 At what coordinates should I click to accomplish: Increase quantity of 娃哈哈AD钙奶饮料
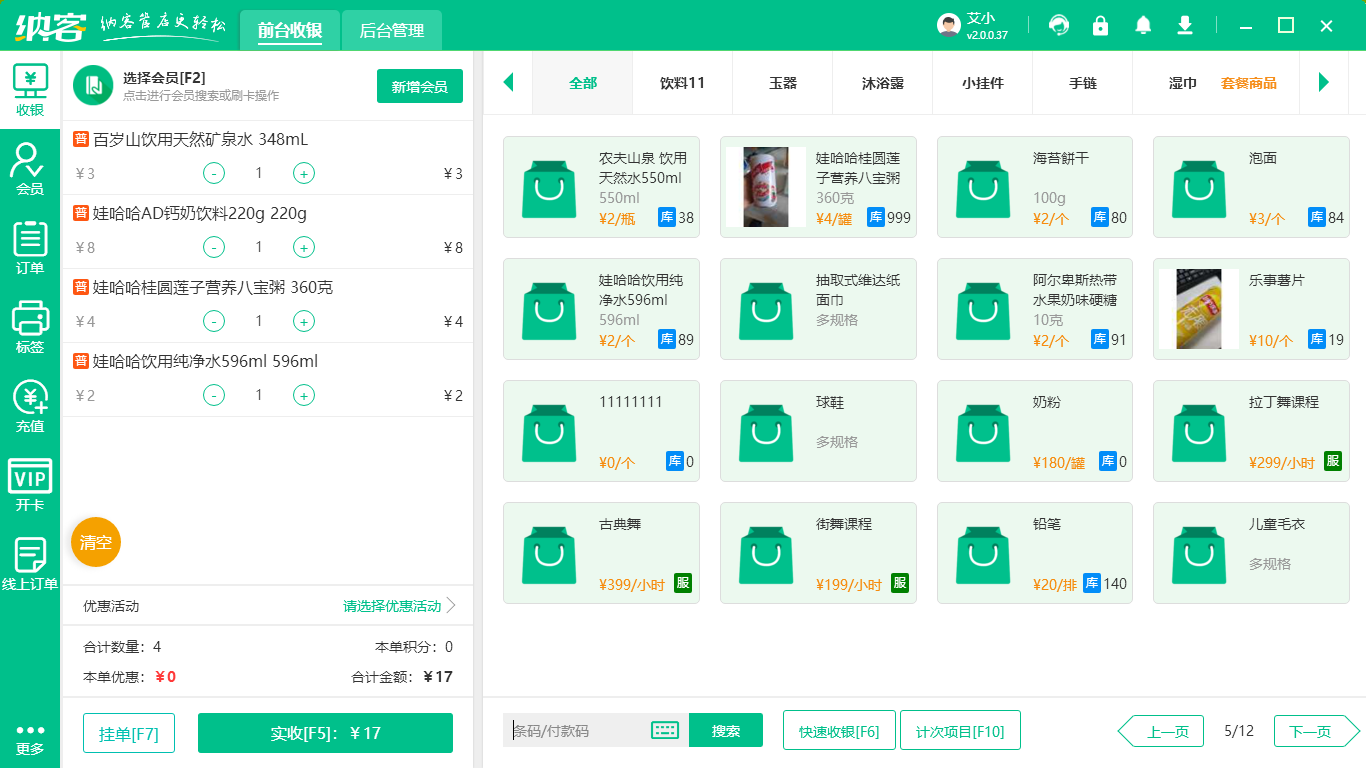click(x=304, y=247)
